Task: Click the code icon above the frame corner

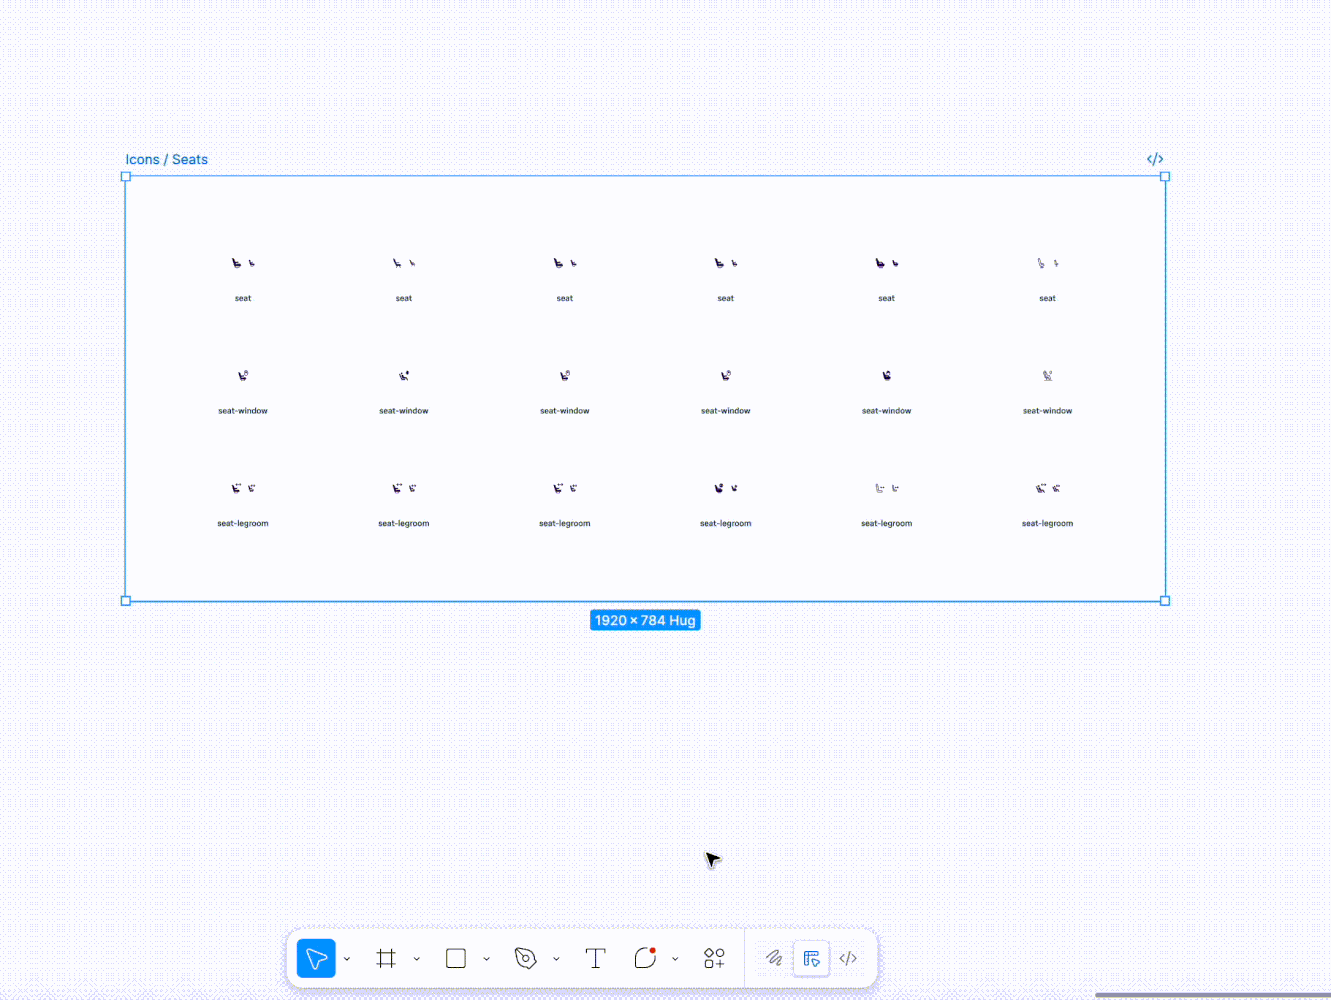Action: 1155,159
